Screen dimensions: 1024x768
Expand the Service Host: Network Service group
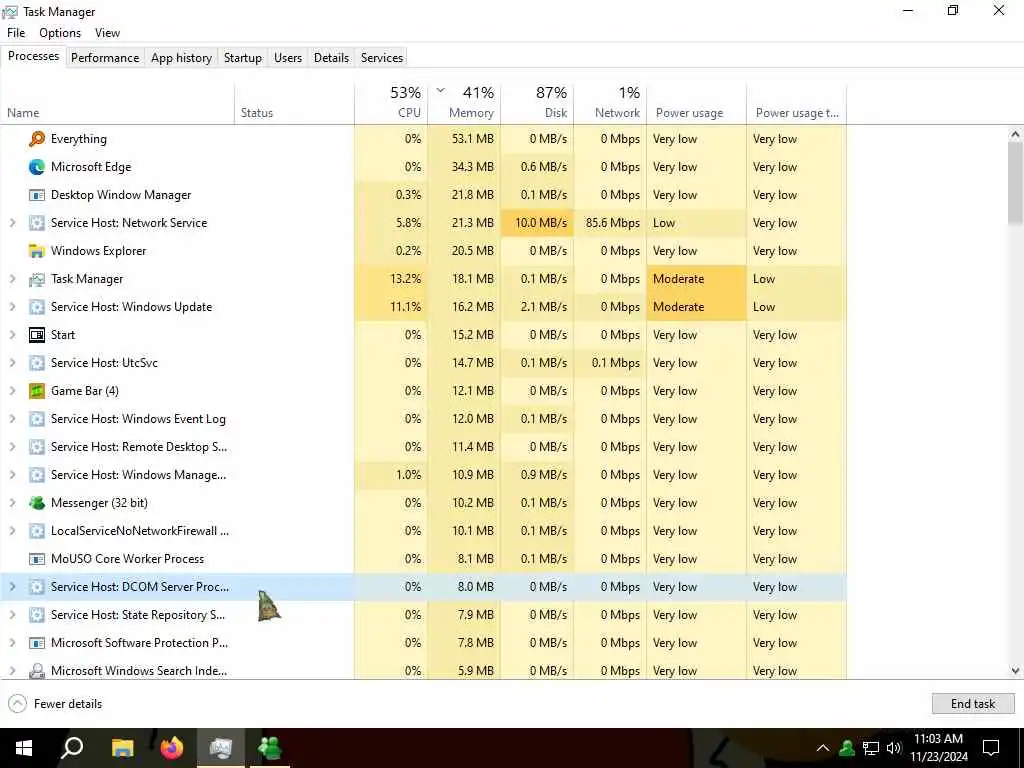[x=12, y=223]
